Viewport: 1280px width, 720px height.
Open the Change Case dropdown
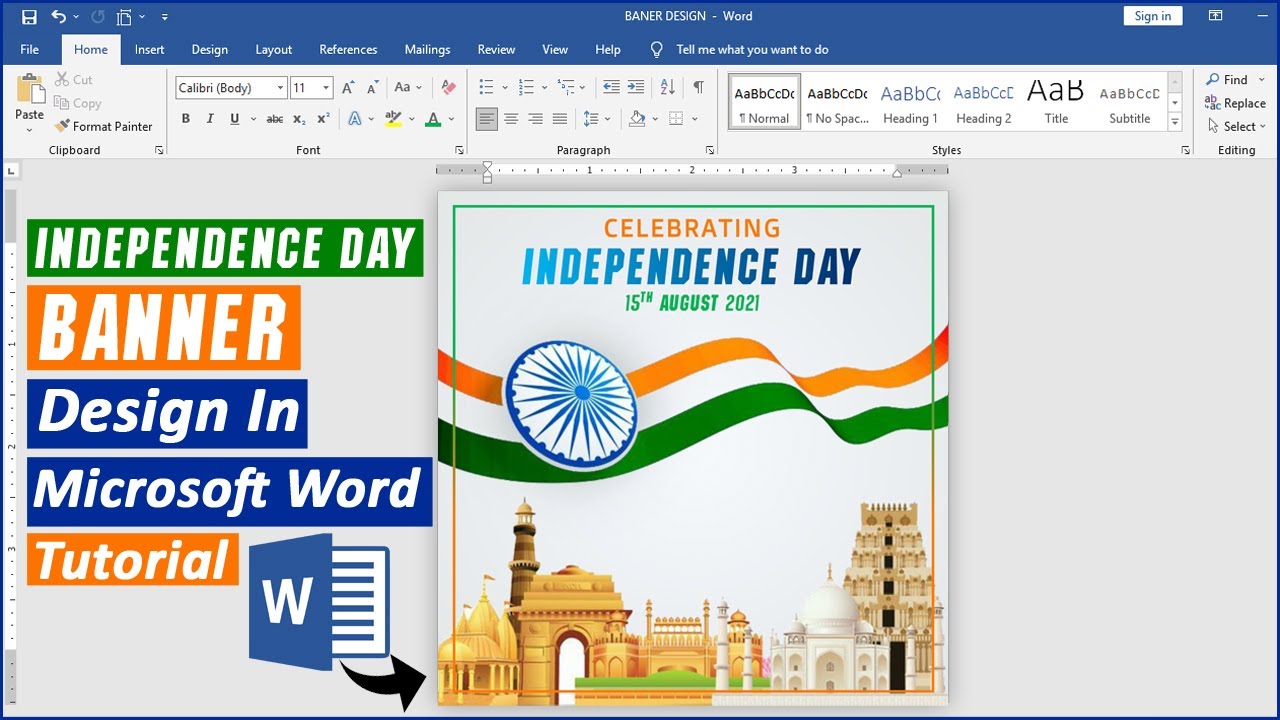point(407,88)
